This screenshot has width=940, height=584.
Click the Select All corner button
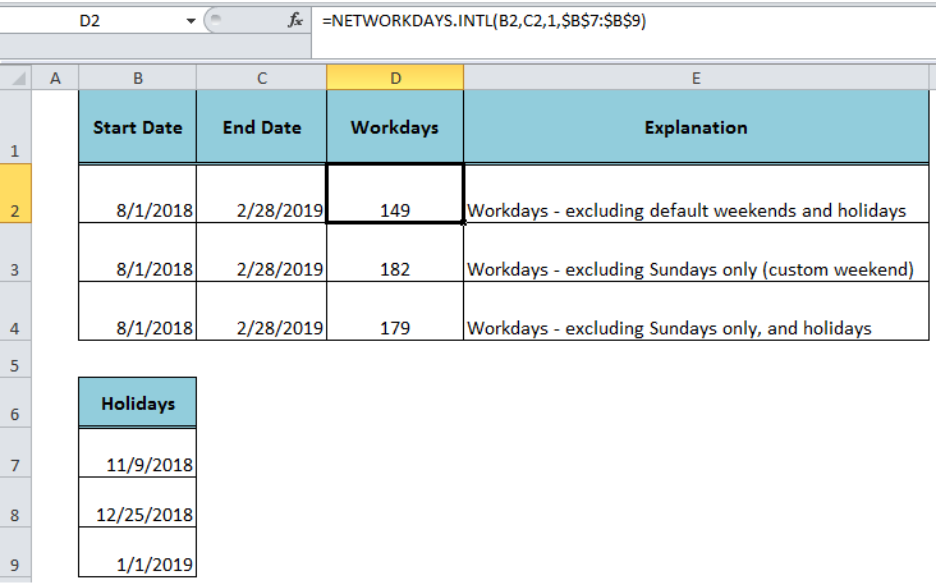[15, 77]
